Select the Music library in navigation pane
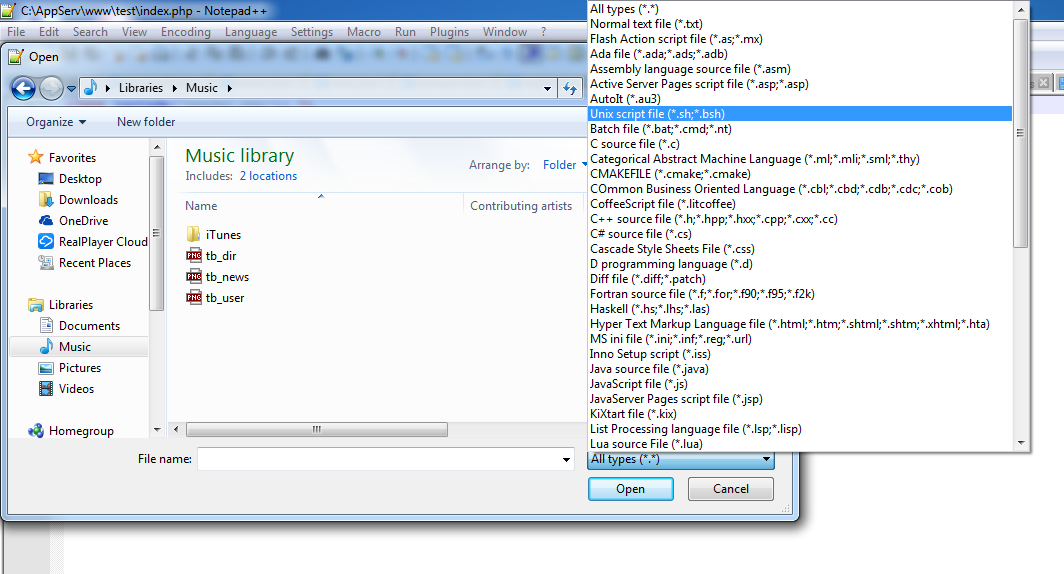The width and height of the screenshot is (1064, 574). click(75, 347)
